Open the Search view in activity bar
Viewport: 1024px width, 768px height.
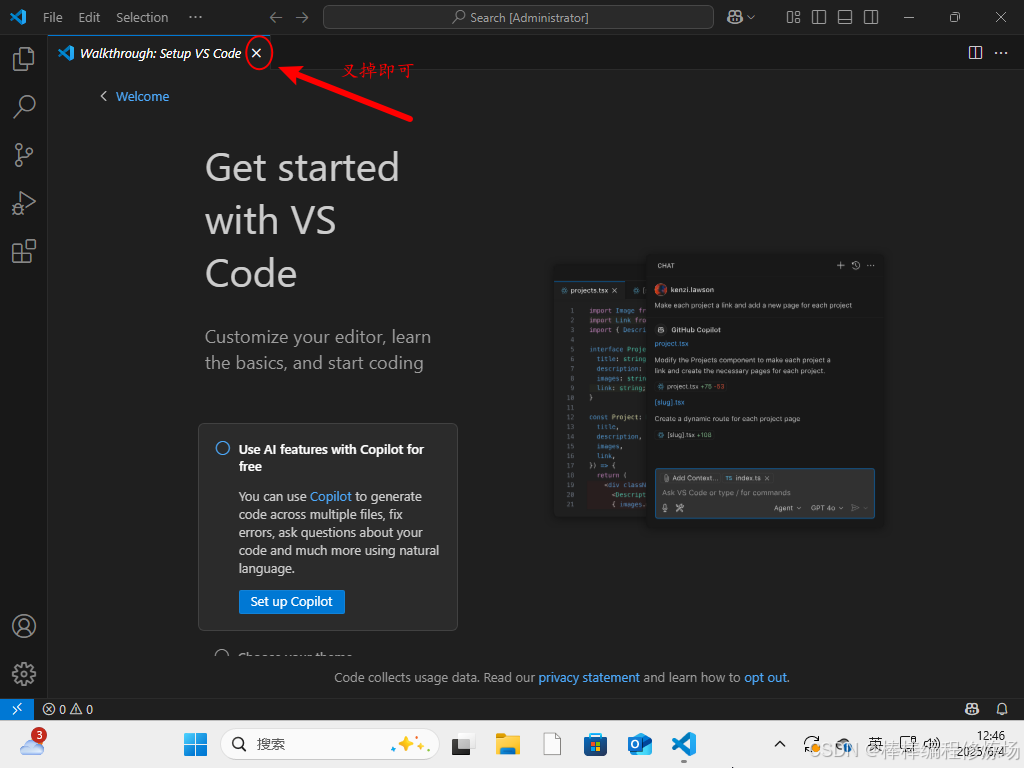pos(24,106)
